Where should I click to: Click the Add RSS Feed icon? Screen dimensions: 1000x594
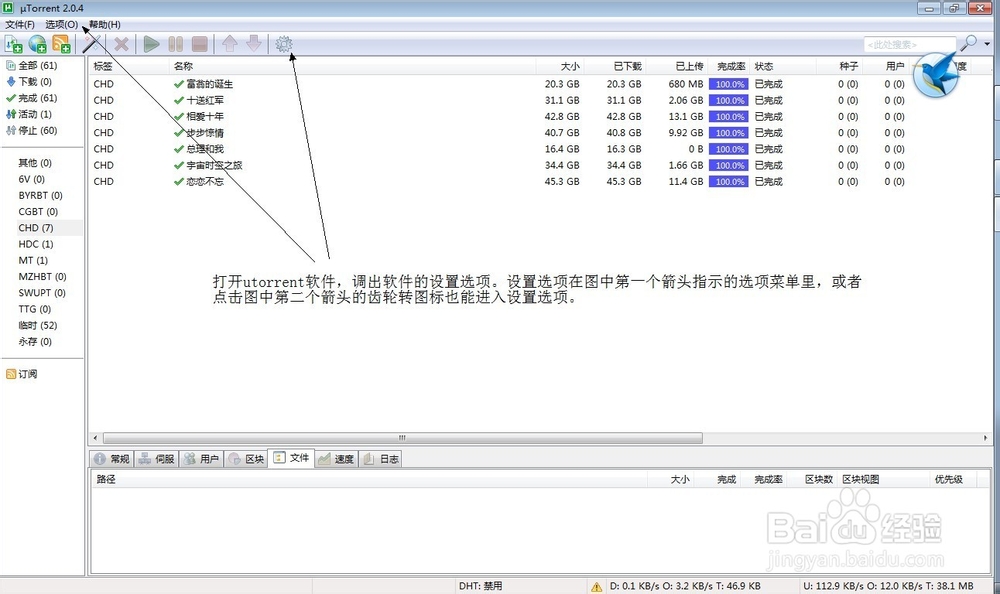tap(61, 44)
